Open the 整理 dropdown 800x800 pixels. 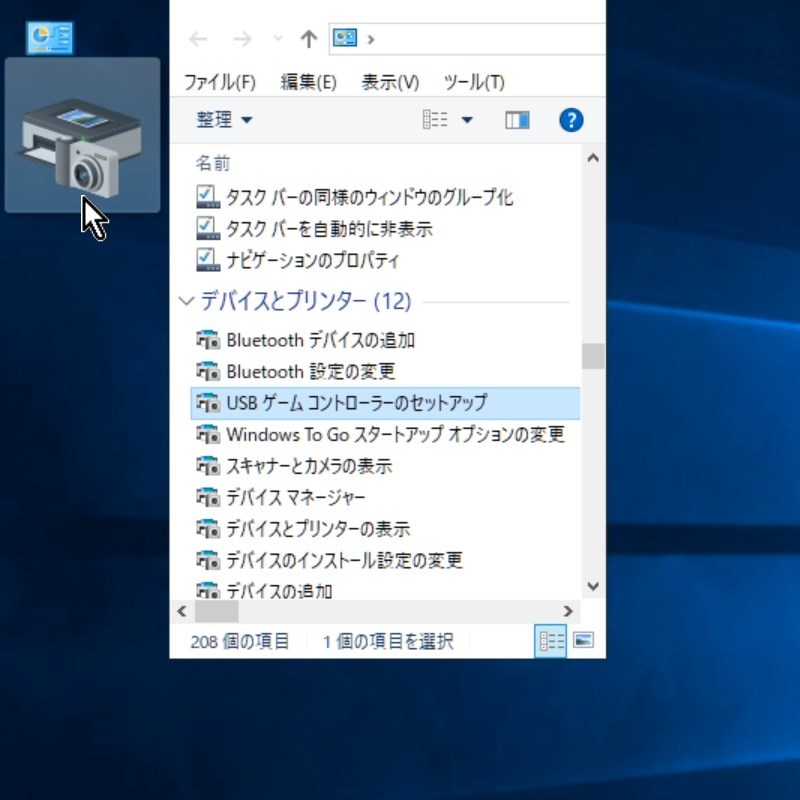[224, 120]
